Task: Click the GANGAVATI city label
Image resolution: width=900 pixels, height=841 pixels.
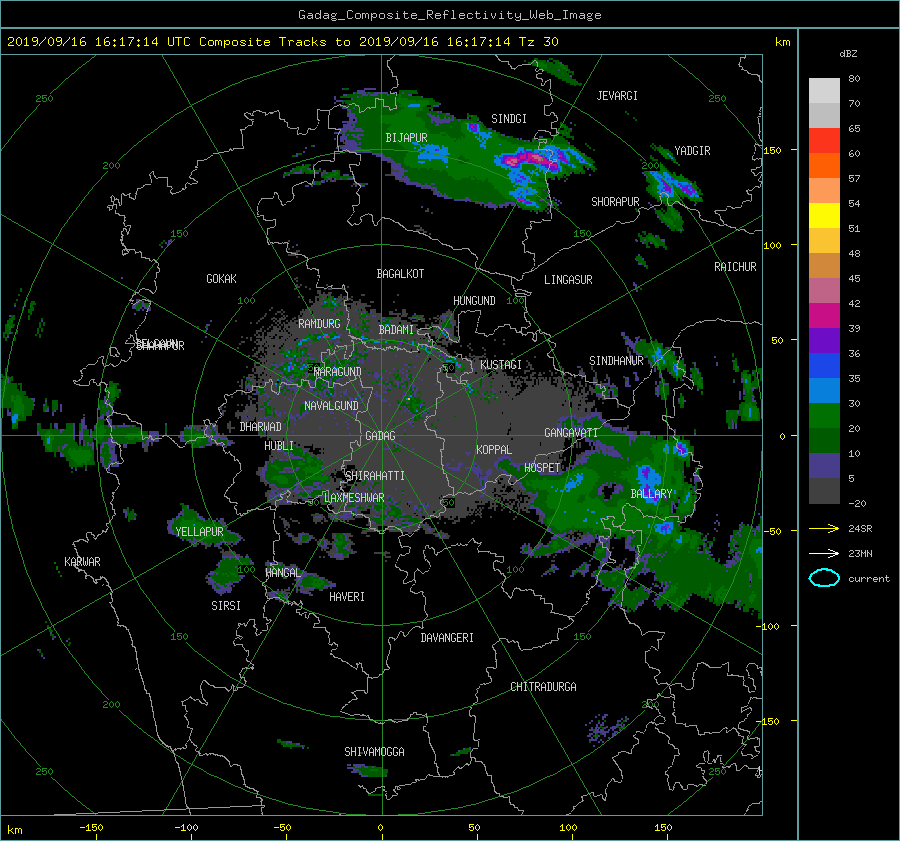Action: coord(571,433)
